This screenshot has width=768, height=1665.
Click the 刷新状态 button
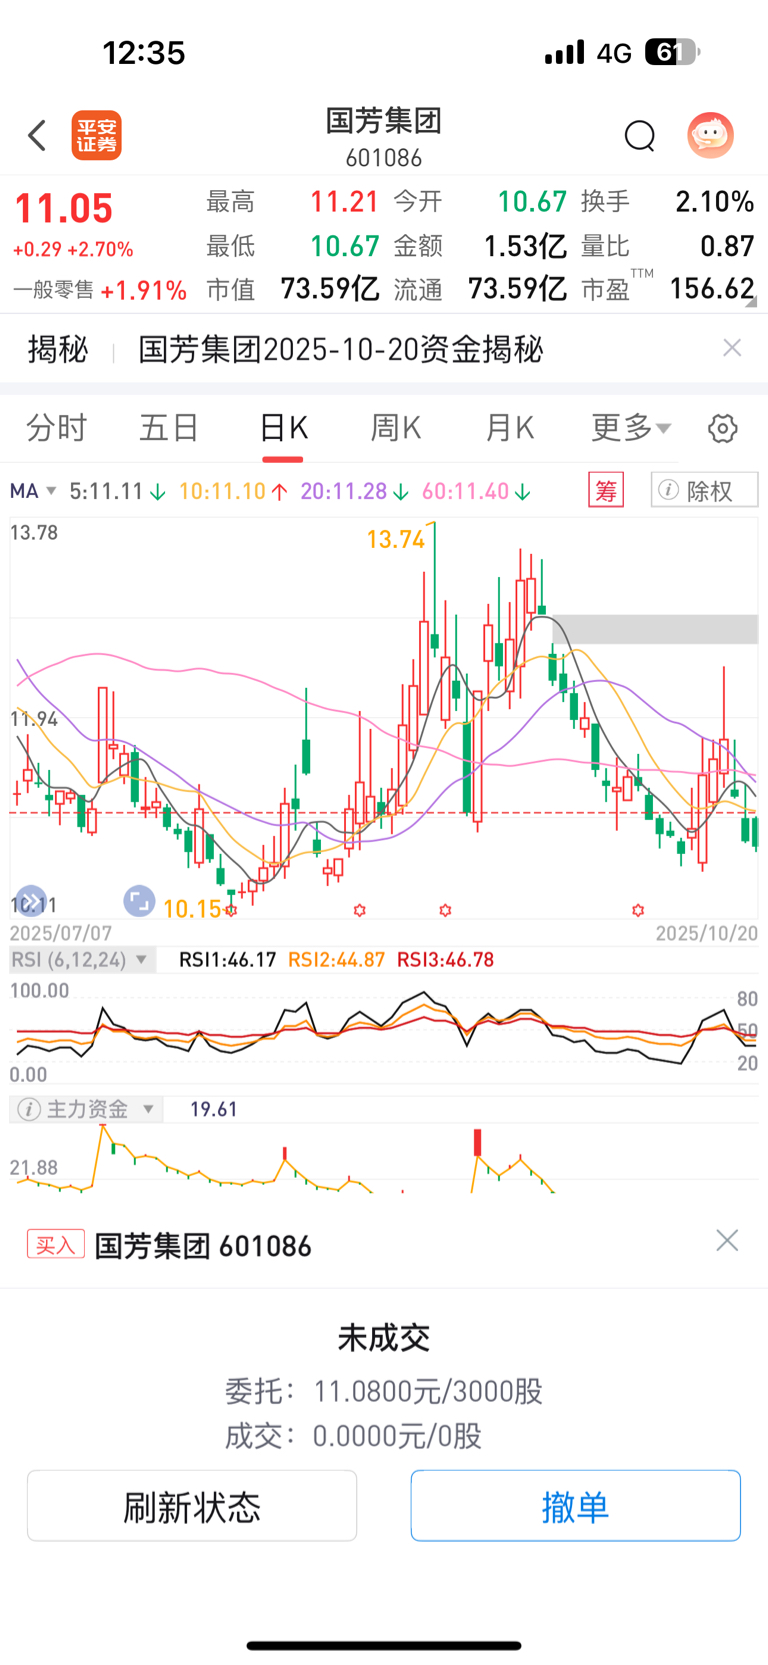point(192,1505)
